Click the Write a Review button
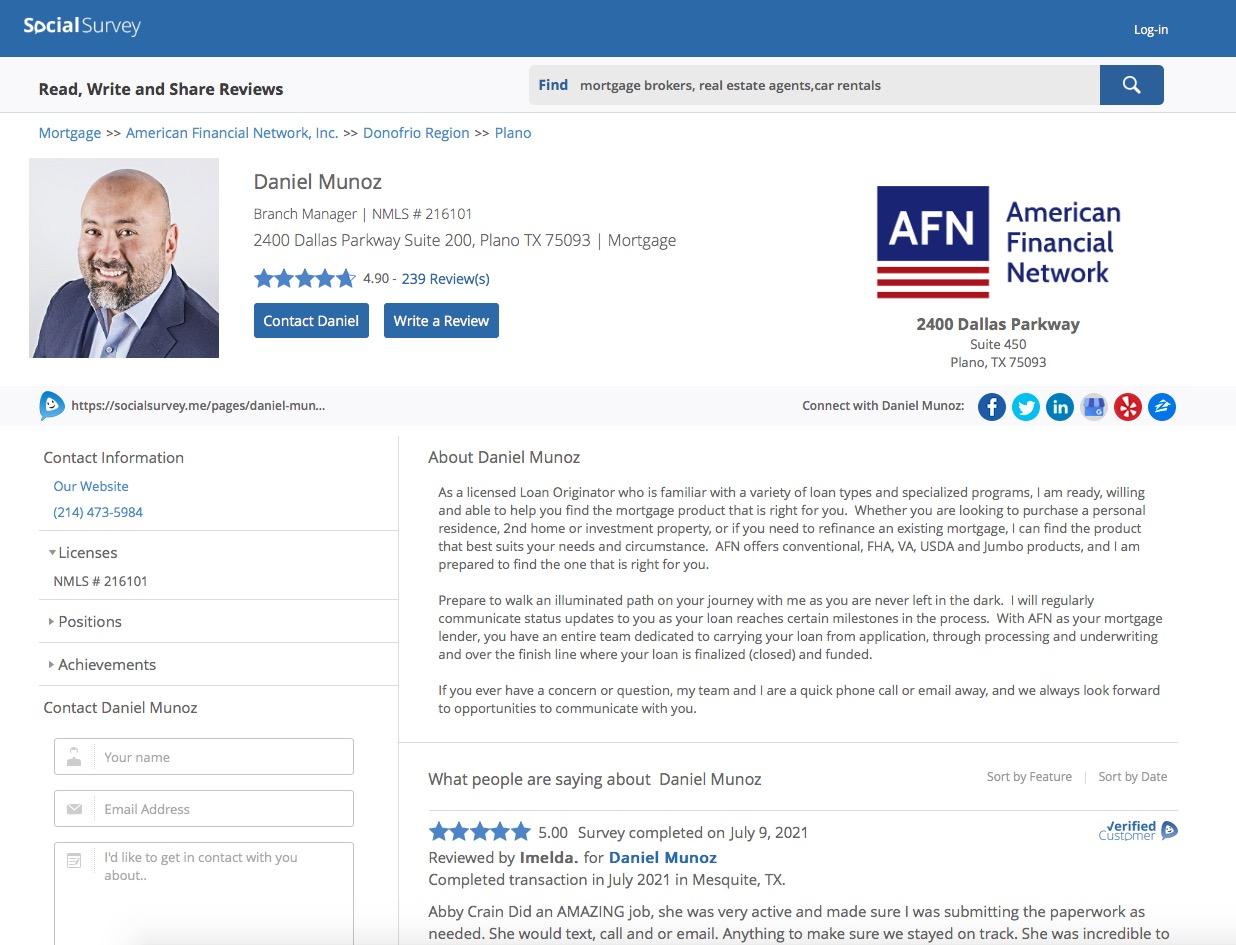This screenshot has width=1236, height=945. pos(441,321)
